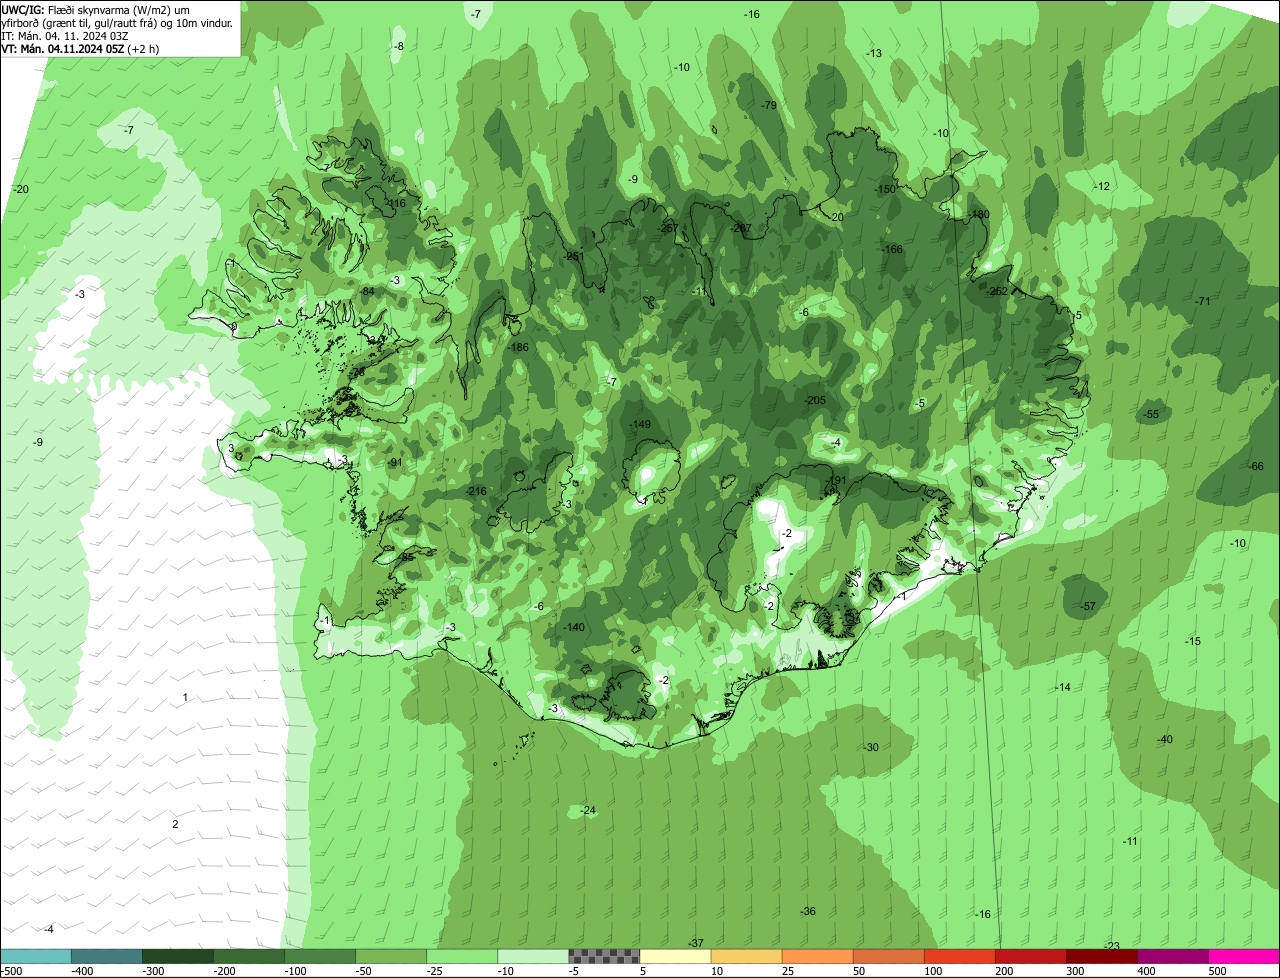Select the map value '-140' in the south
The image size is (1280, 978).
pos(574,627)
